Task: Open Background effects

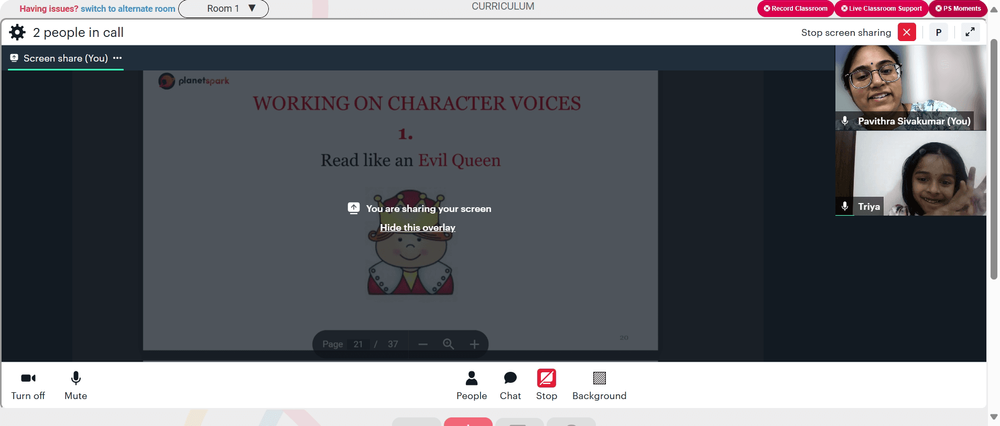Action: click(x=599, y=386)
